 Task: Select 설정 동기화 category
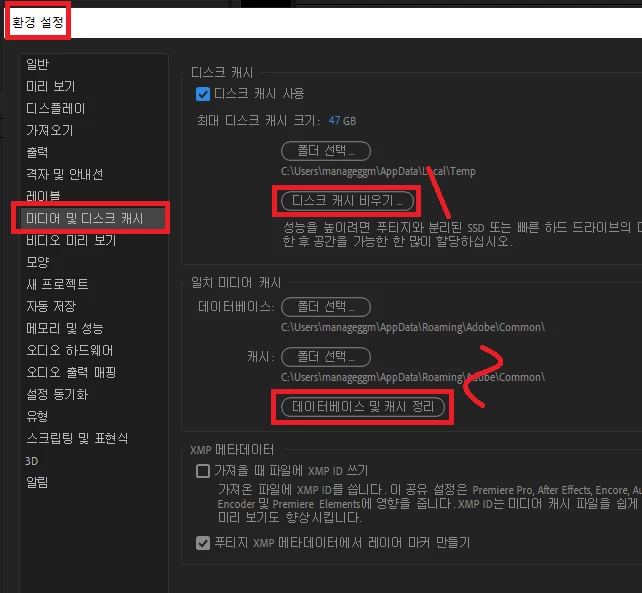tap(57, 394)
